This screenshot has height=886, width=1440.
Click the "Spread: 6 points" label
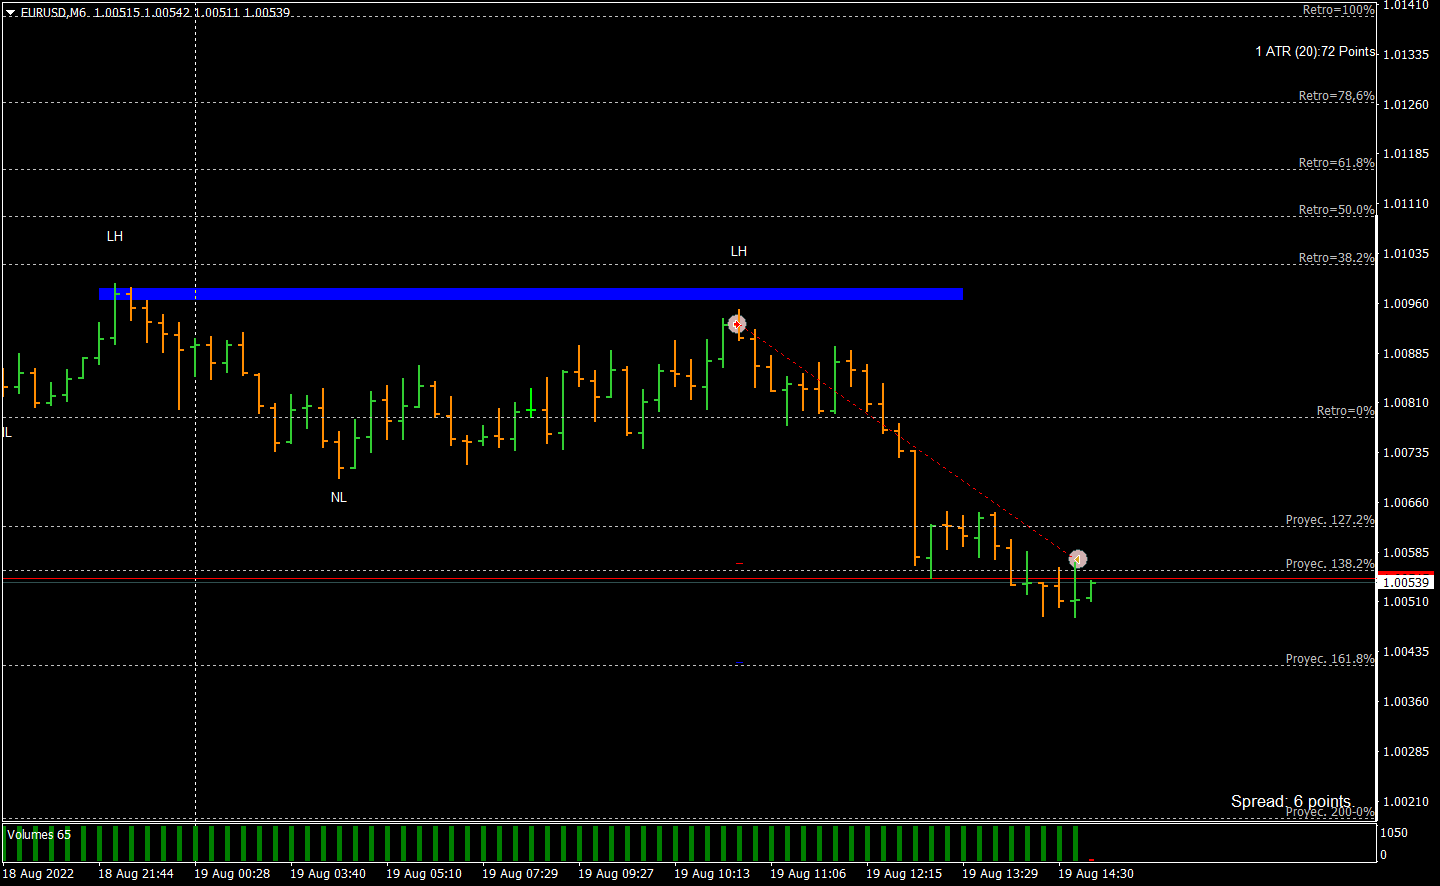click(1291, 801)
